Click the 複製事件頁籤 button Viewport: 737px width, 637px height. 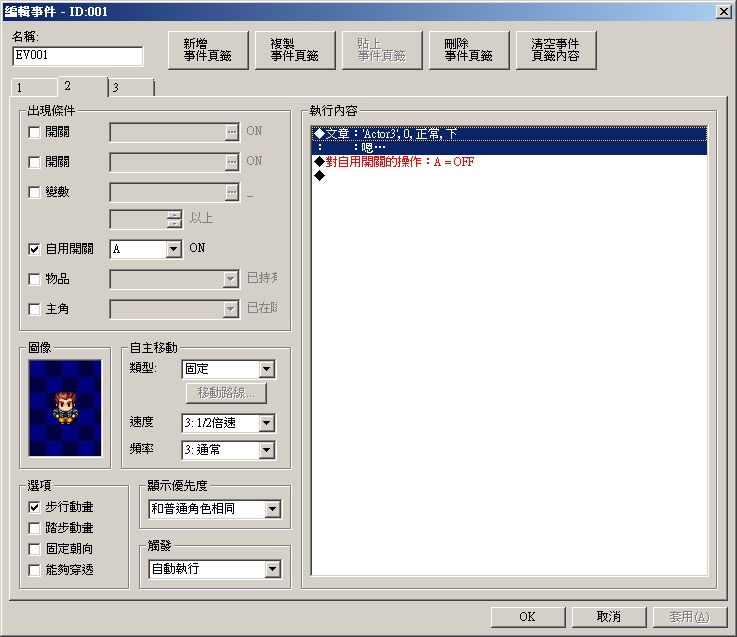point(295,50)
